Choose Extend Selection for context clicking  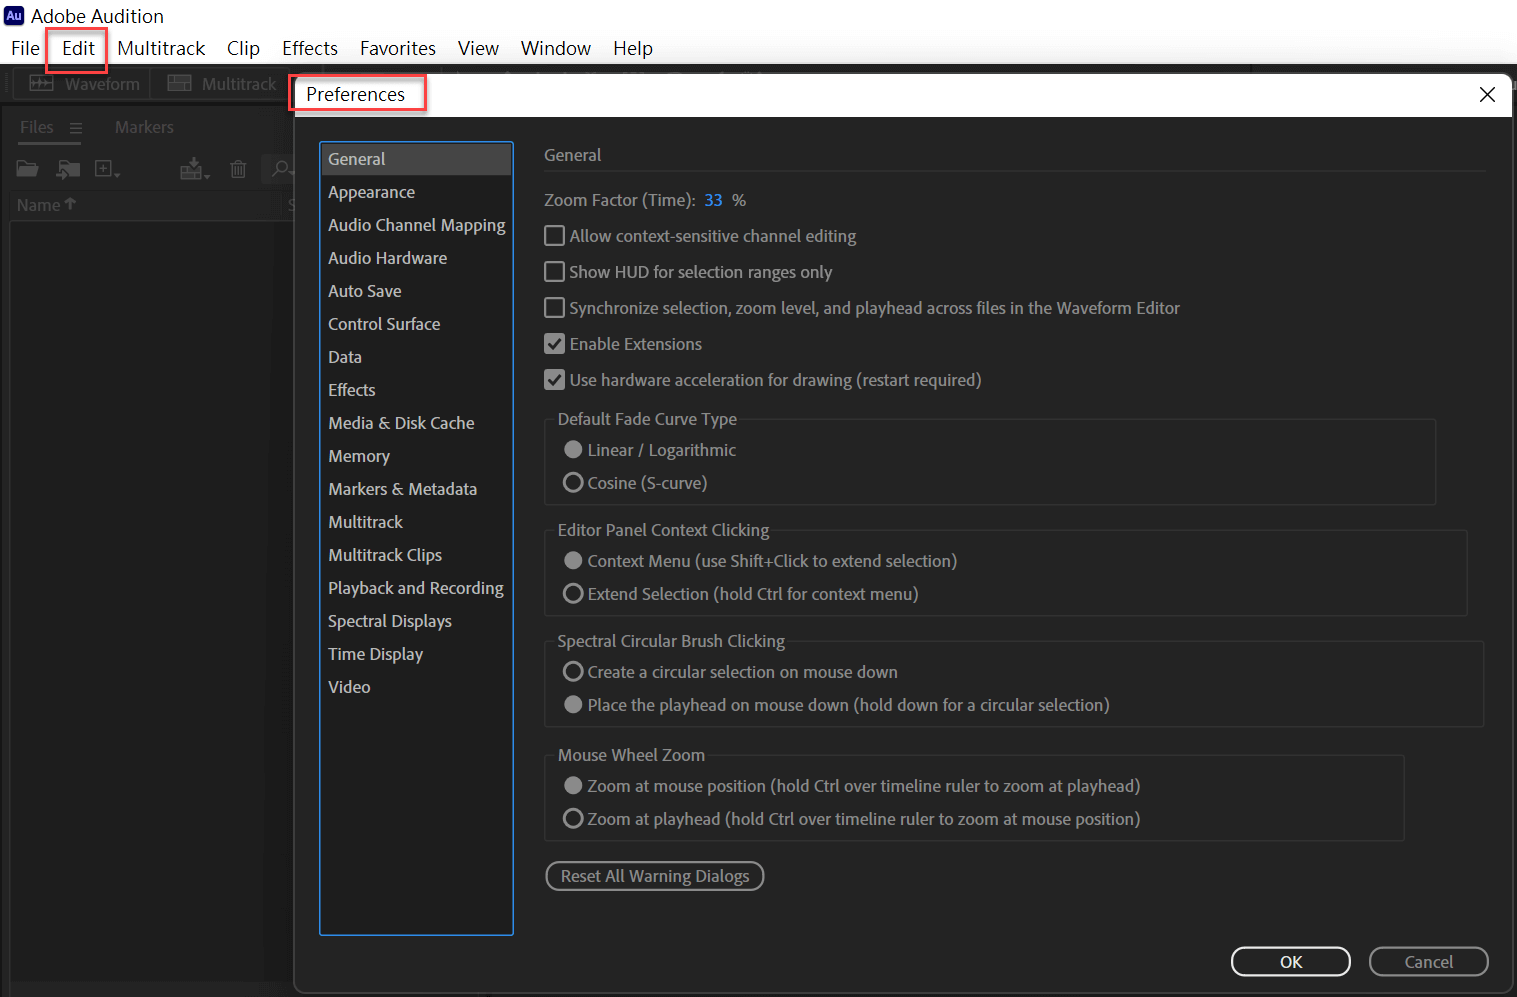(573, 594)
